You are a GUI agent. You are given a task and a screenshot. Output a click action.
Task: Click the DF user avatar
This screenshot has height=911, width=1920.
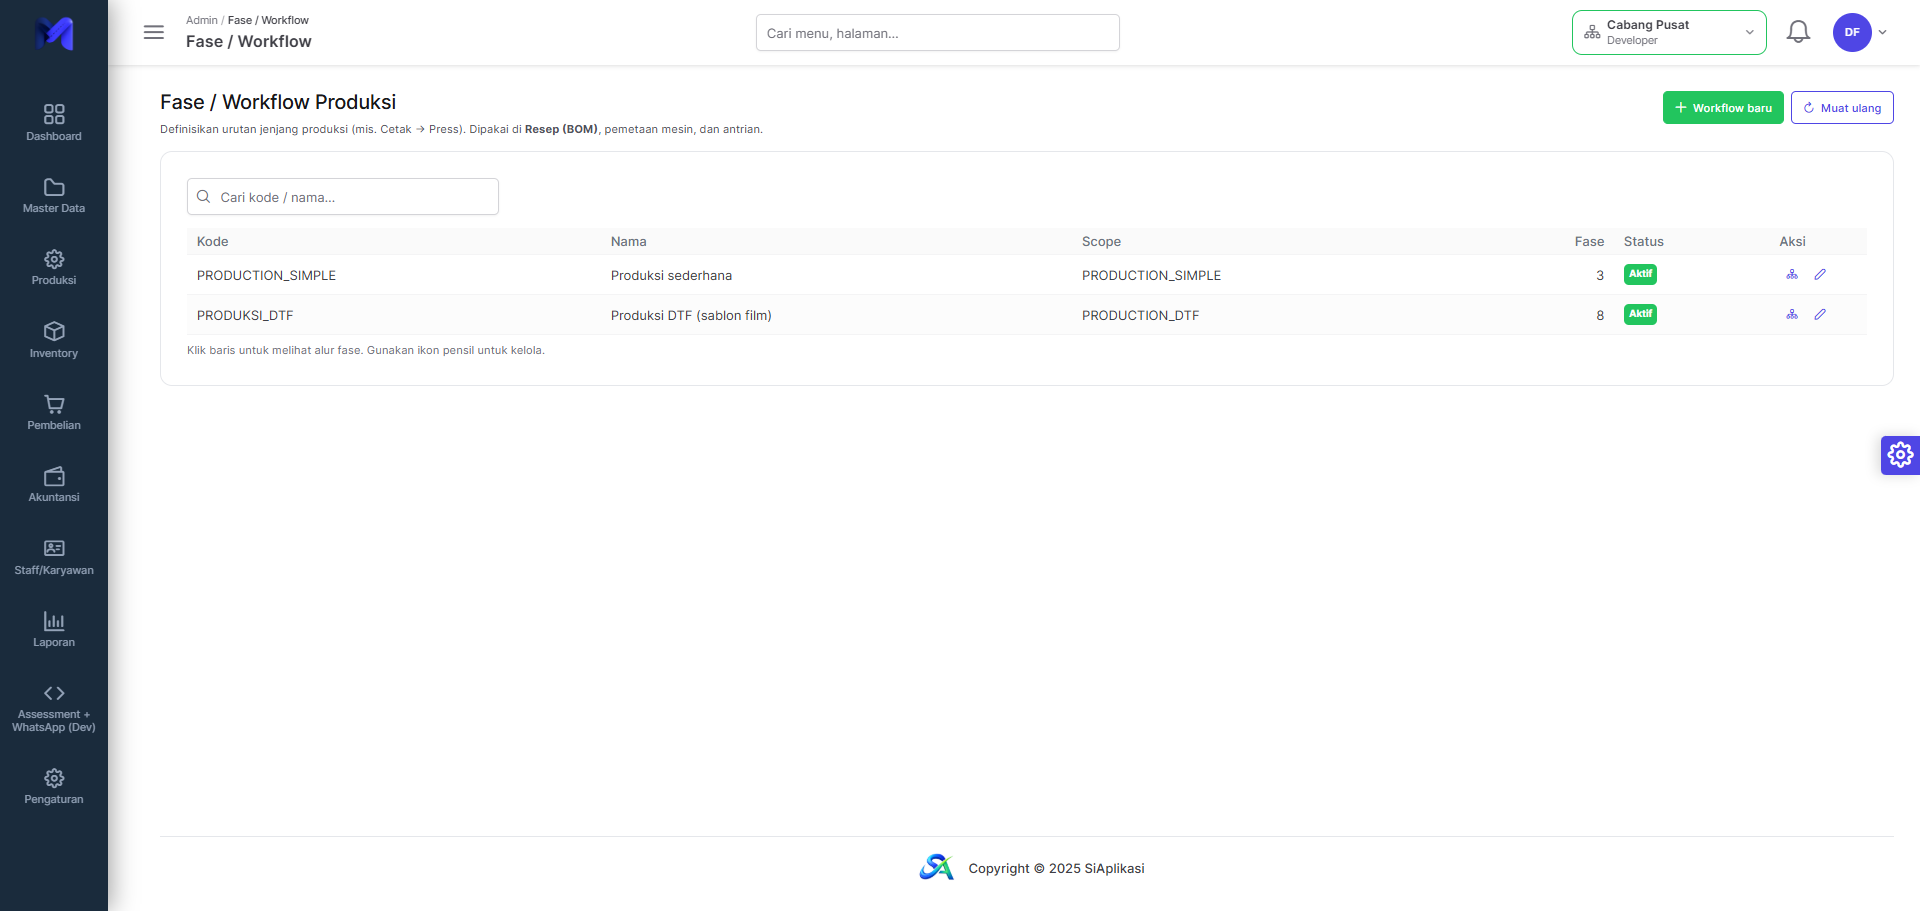[1852, 32]
